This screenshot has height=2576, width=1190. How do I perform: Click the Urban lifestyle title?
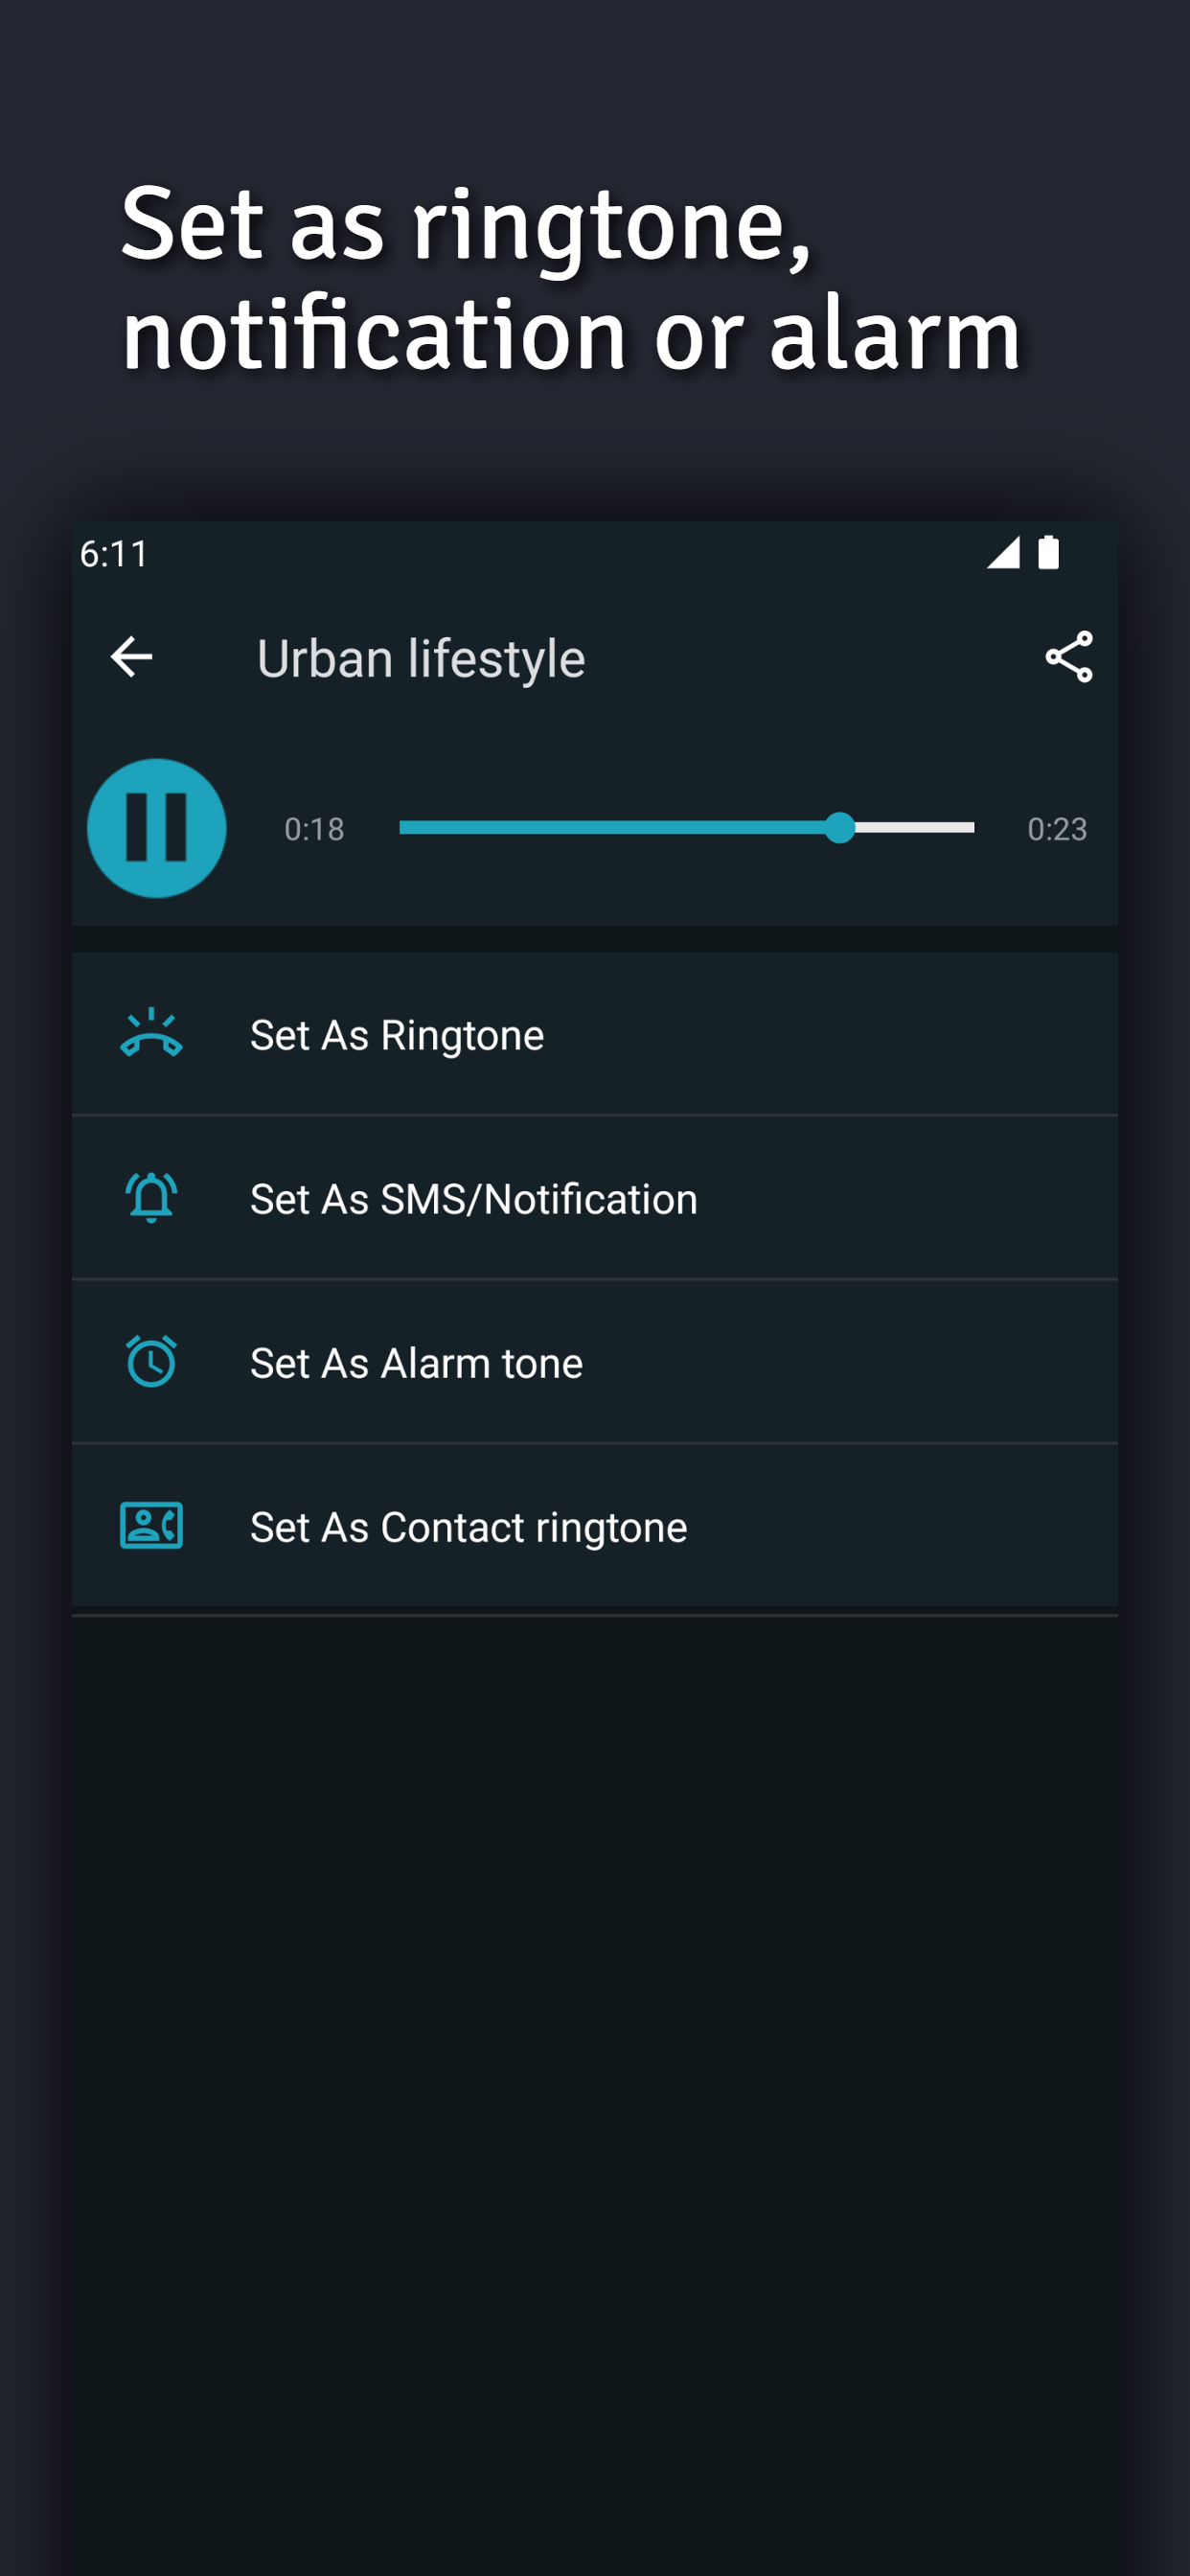pos(421,658)
